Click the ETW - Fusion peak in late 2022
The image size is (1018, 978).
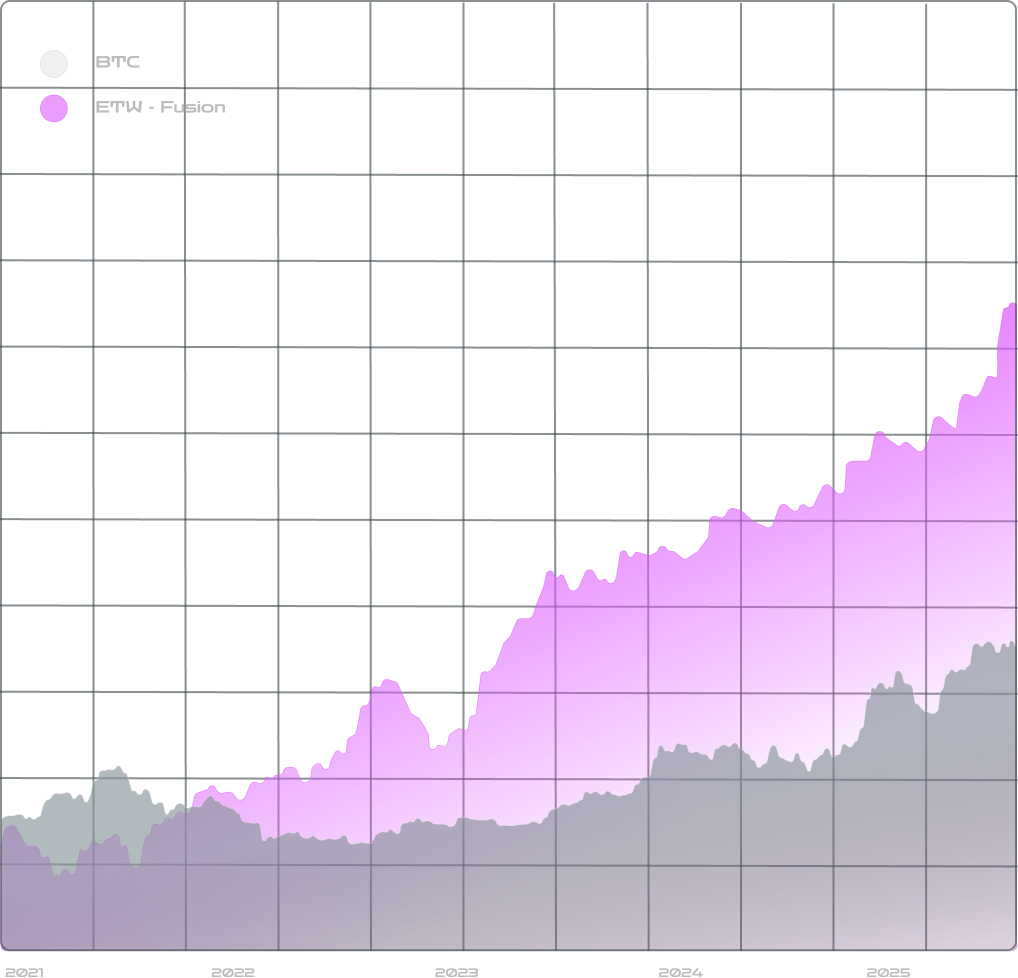[388, 681]
